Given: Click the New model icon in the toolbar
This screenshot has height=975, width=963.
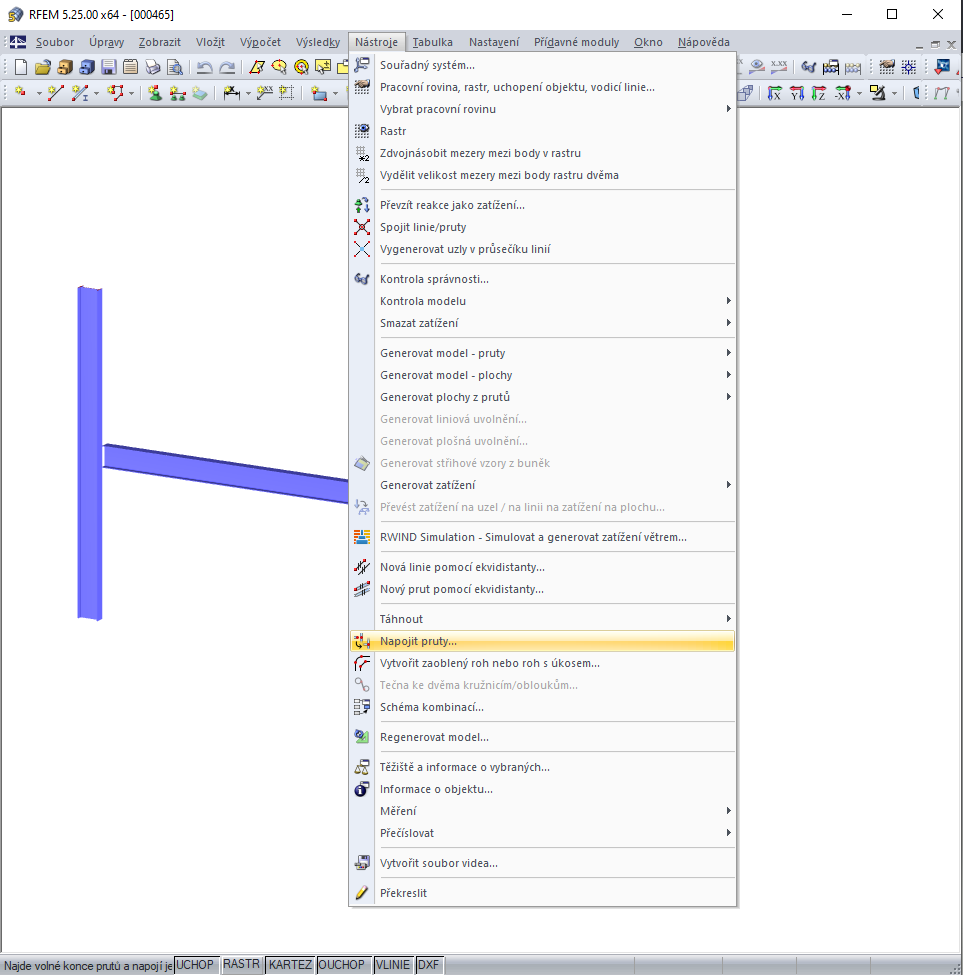Looking at the screenshot, I should point(21,67).
